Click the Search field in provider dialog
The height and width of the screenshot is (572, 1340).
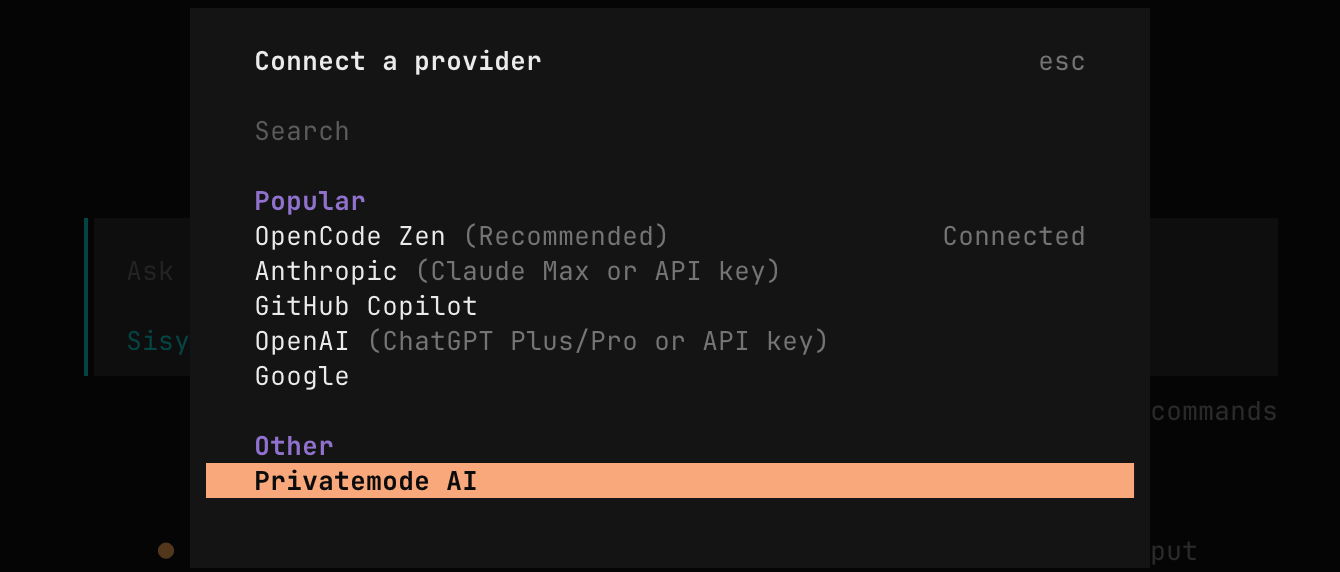pos(302,131)
